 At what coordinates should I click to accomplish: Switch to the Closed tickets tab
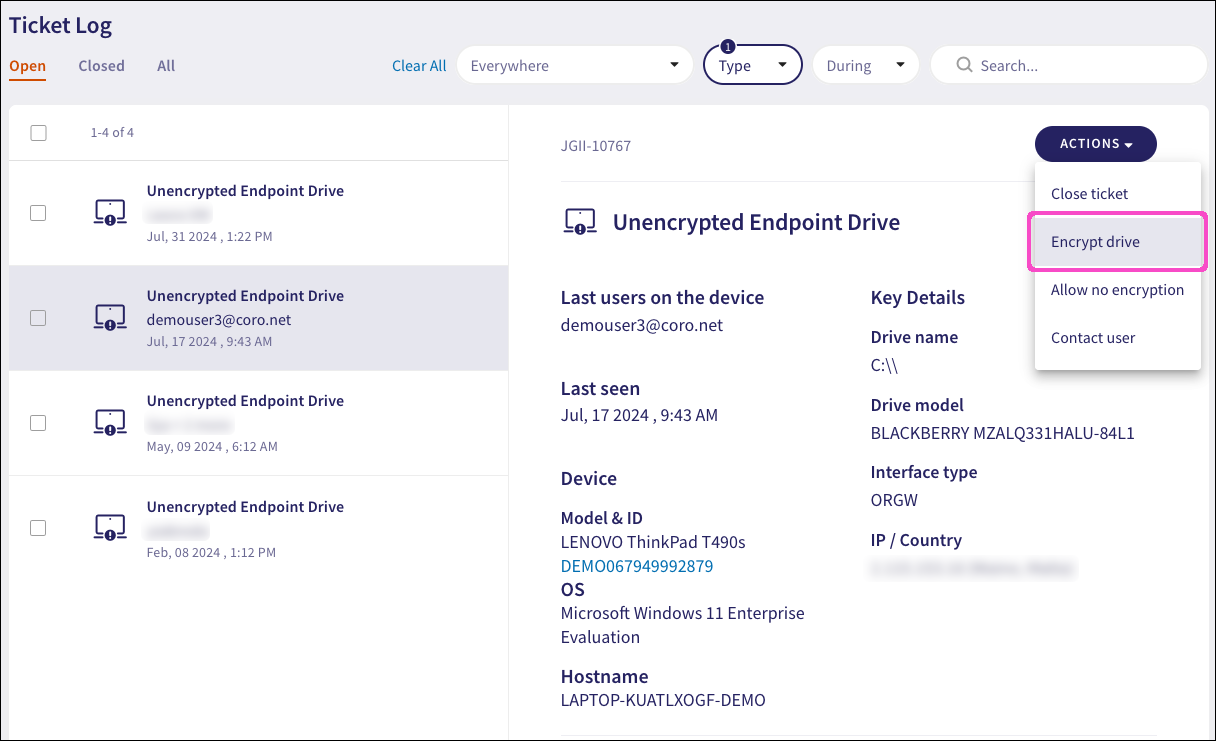pos(101,66)
